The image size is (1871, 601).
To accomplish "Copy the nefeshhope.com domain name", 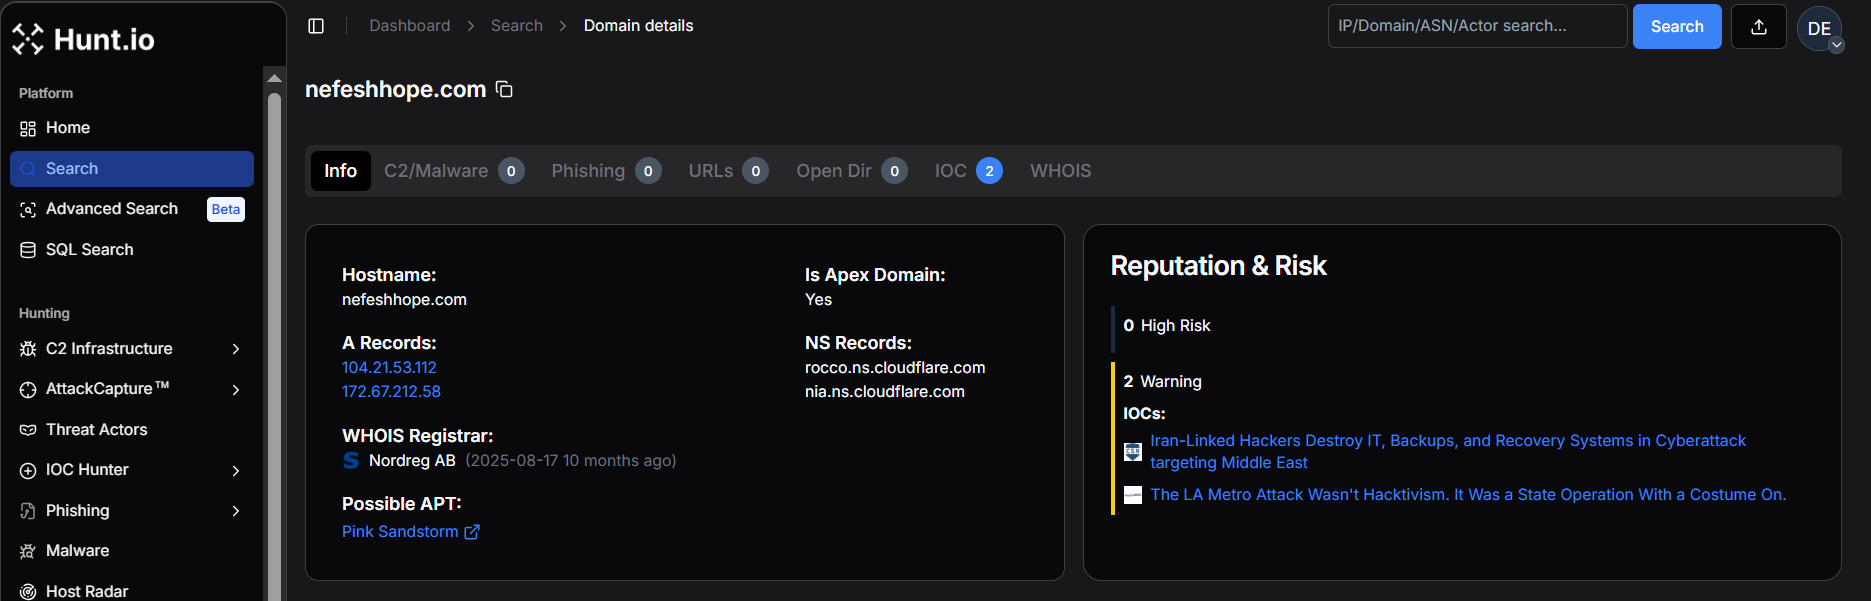I will tap(504, 89).
